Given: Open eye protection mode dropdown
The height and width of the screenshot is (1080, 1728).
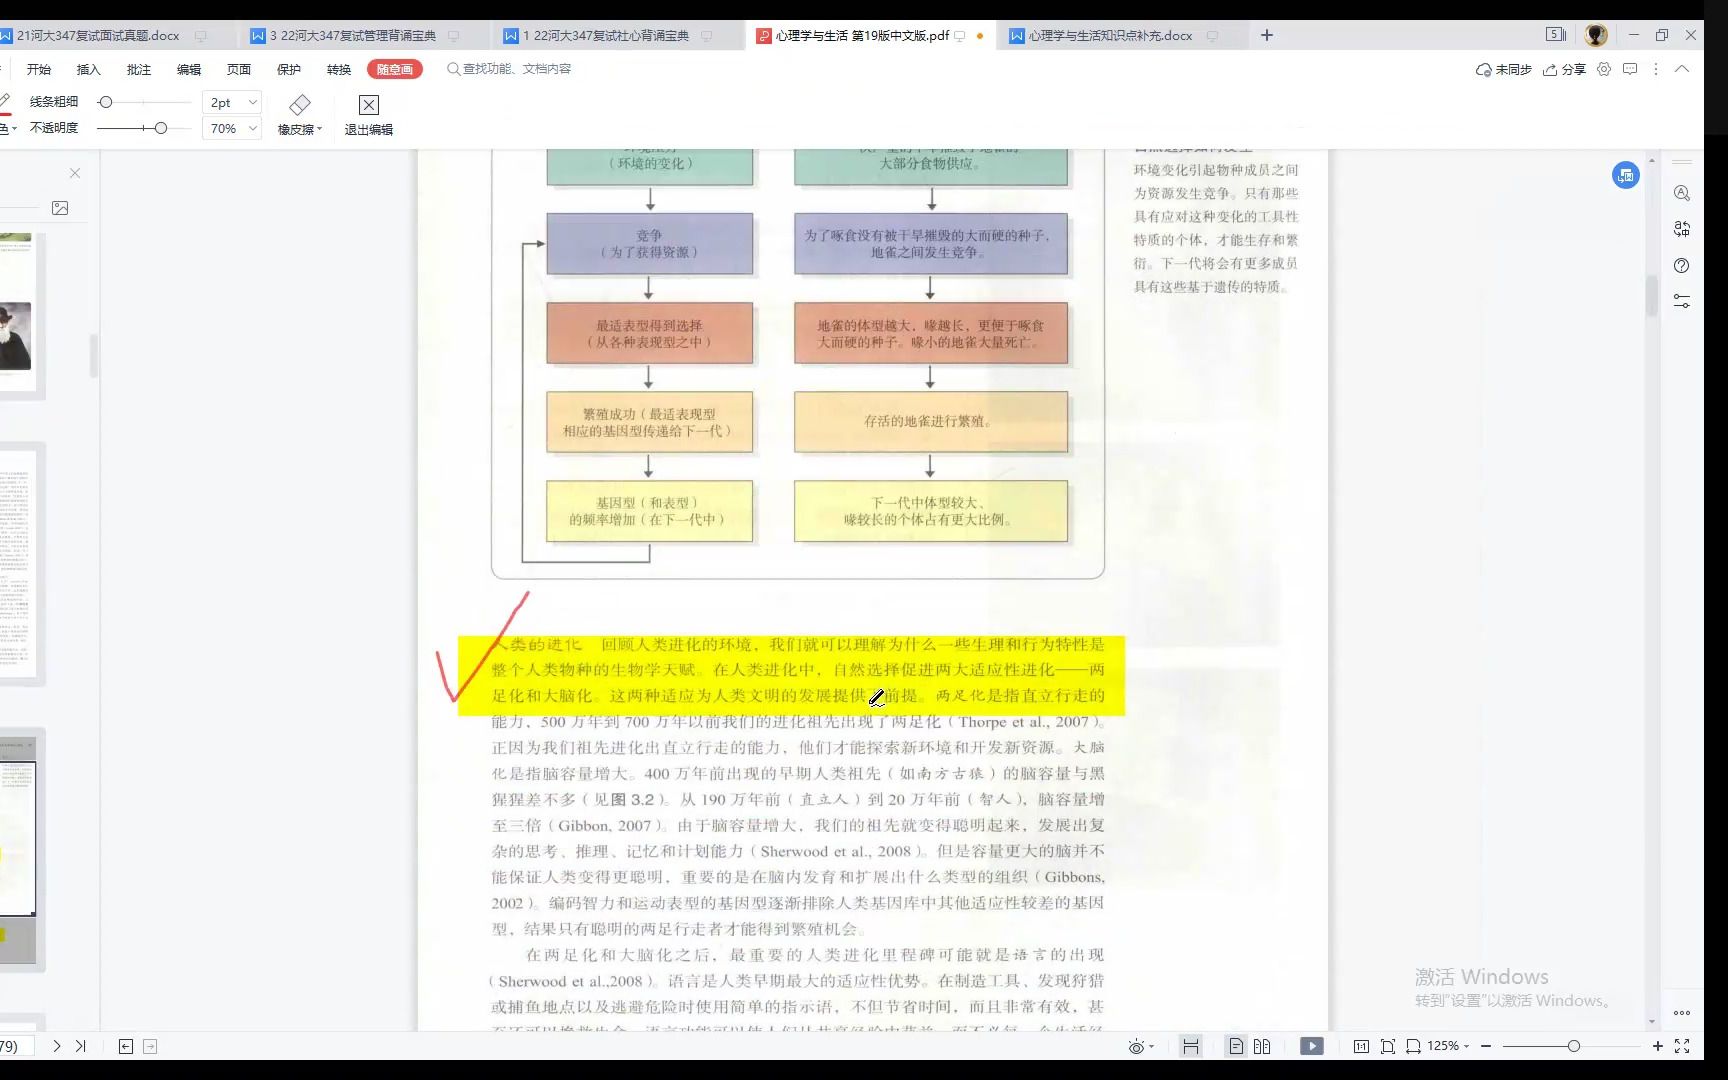Looking at the screenshot, I should pos(1141,1046).
